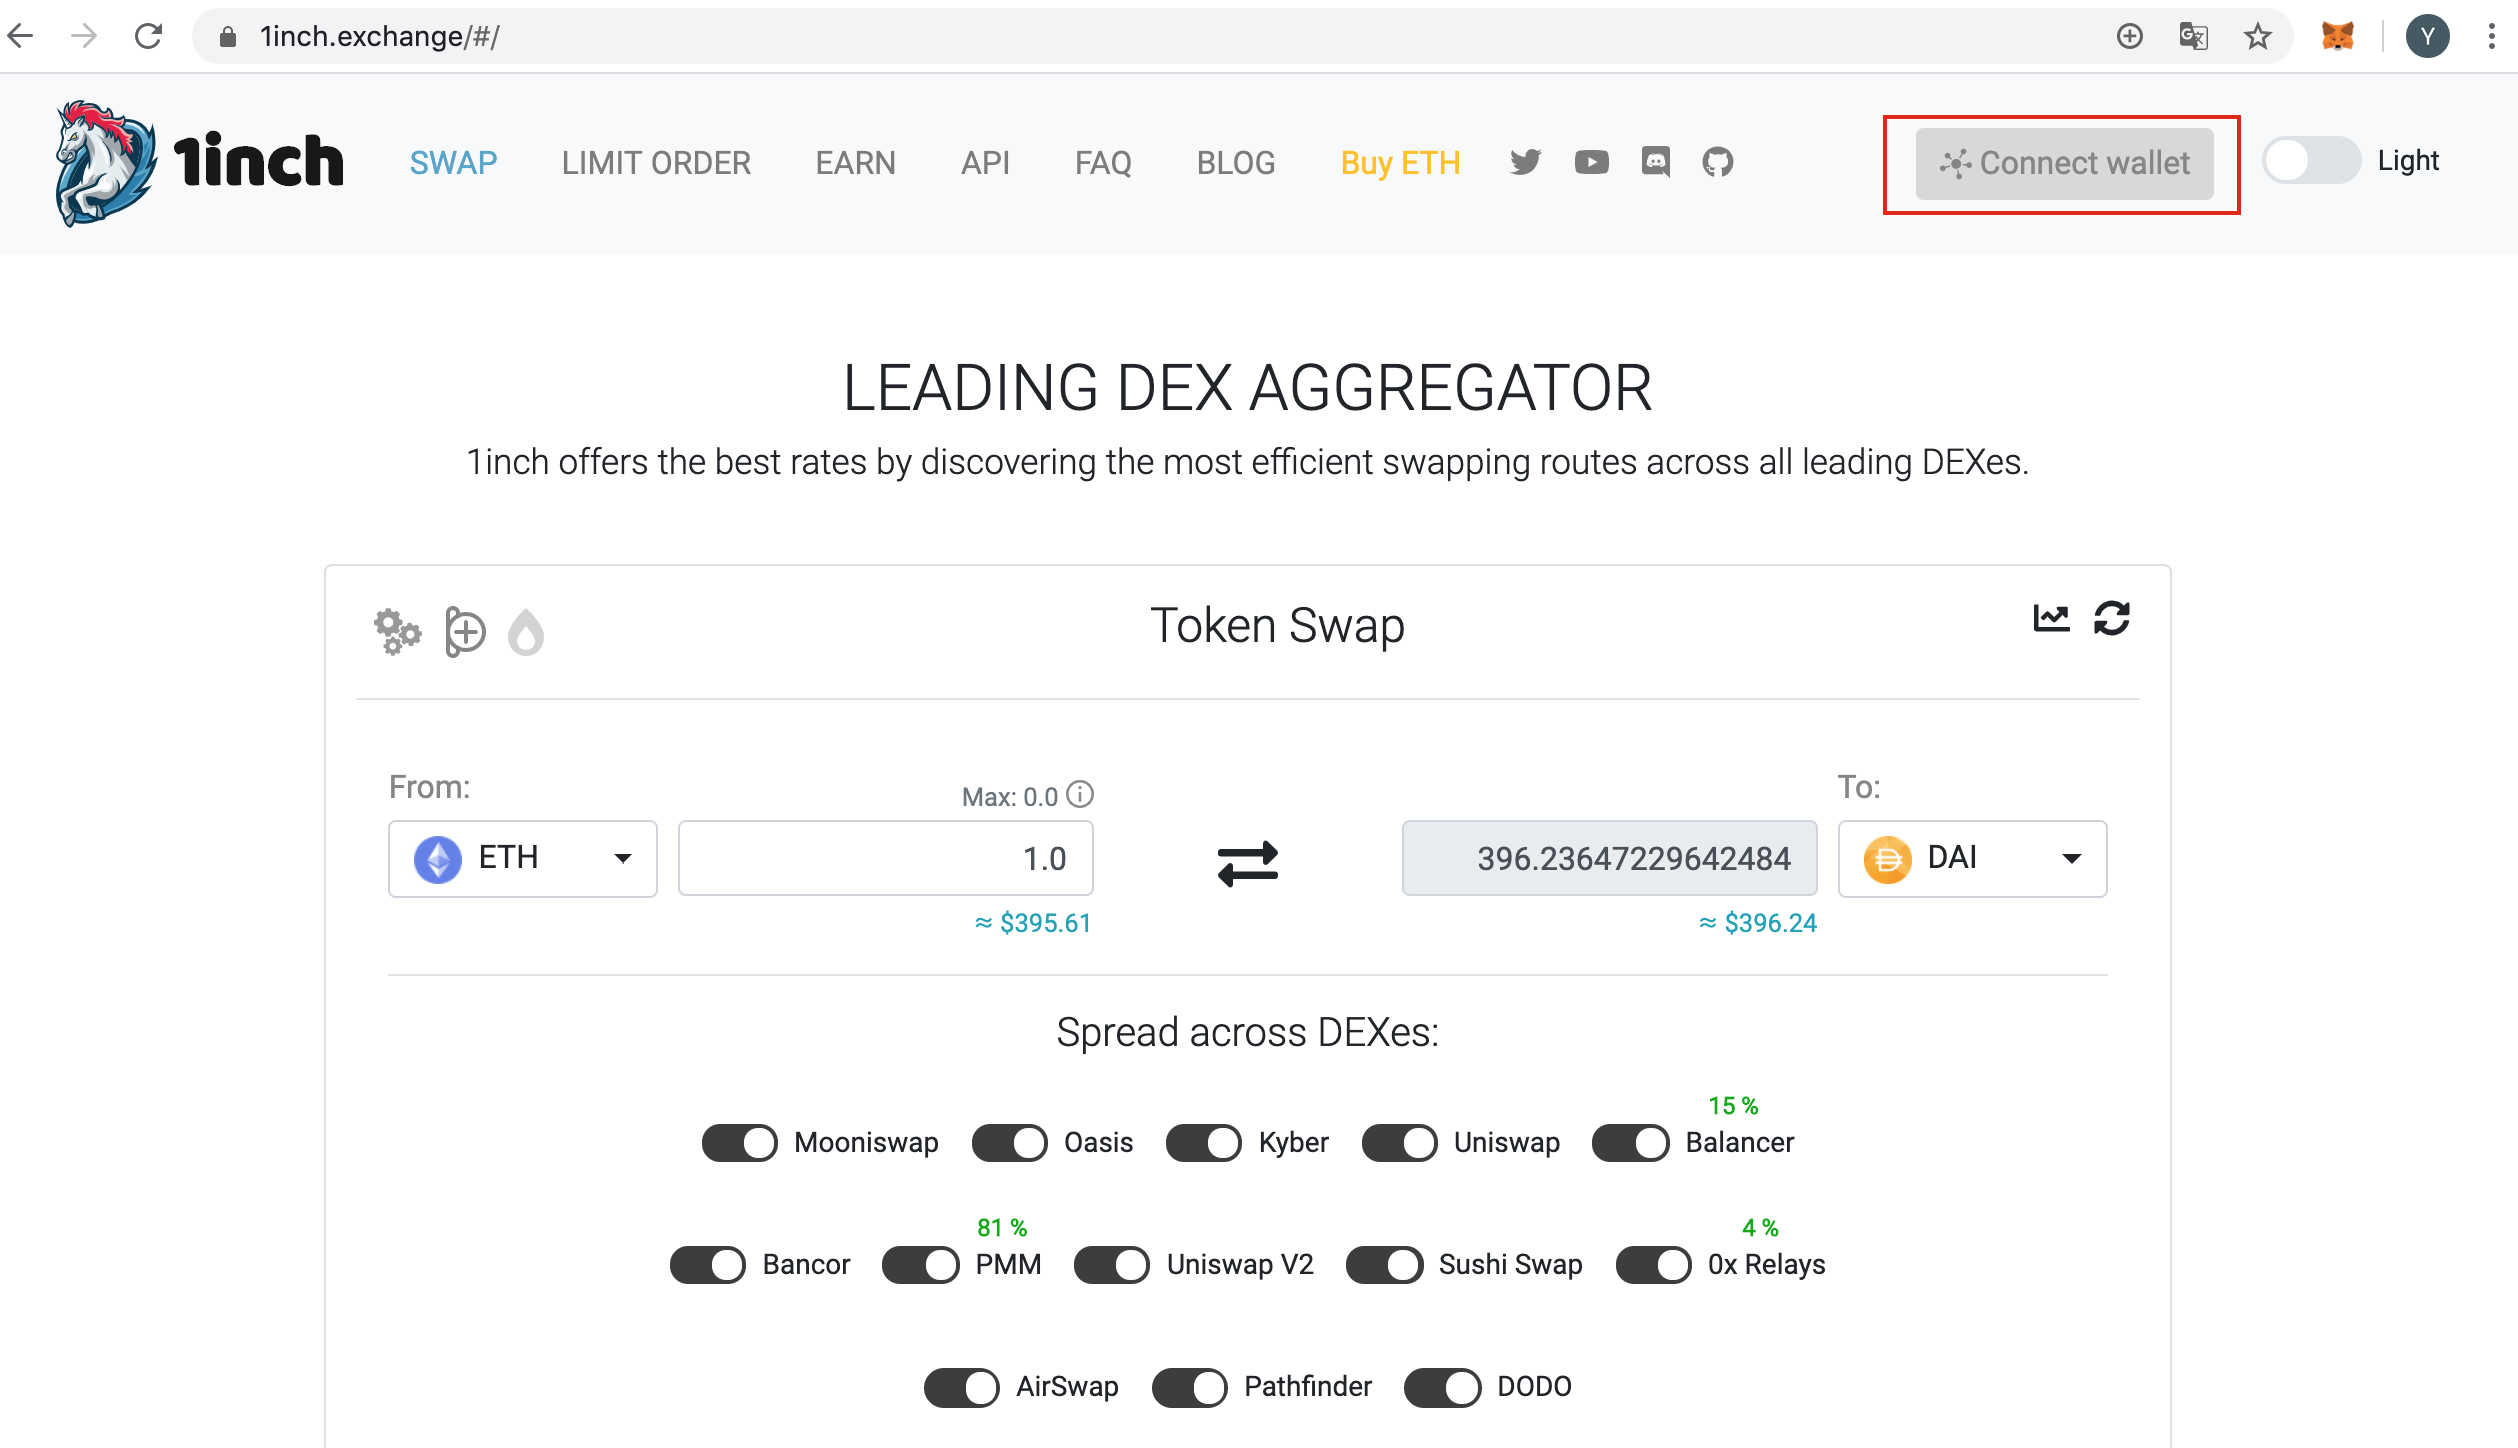
Task: Swap the From and To tokens
Action: (x=1248, y=862)
